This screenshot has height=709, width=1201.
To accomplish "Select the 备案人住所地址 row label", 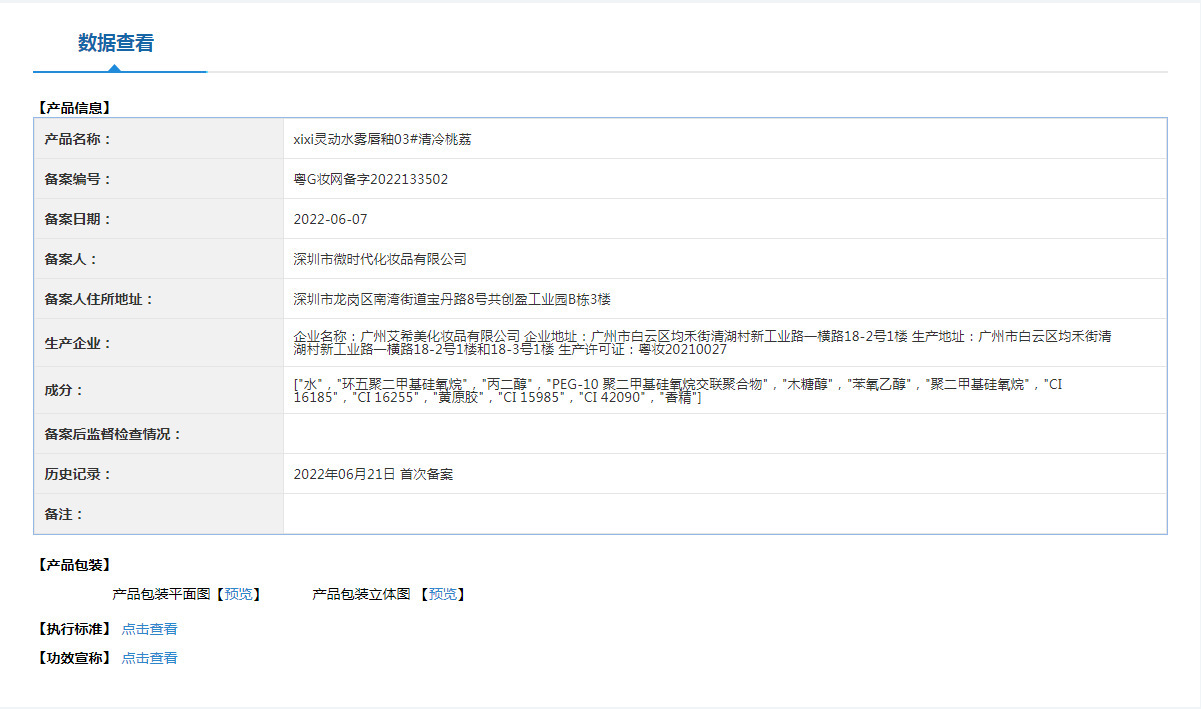I will click(x=99, y=299).
